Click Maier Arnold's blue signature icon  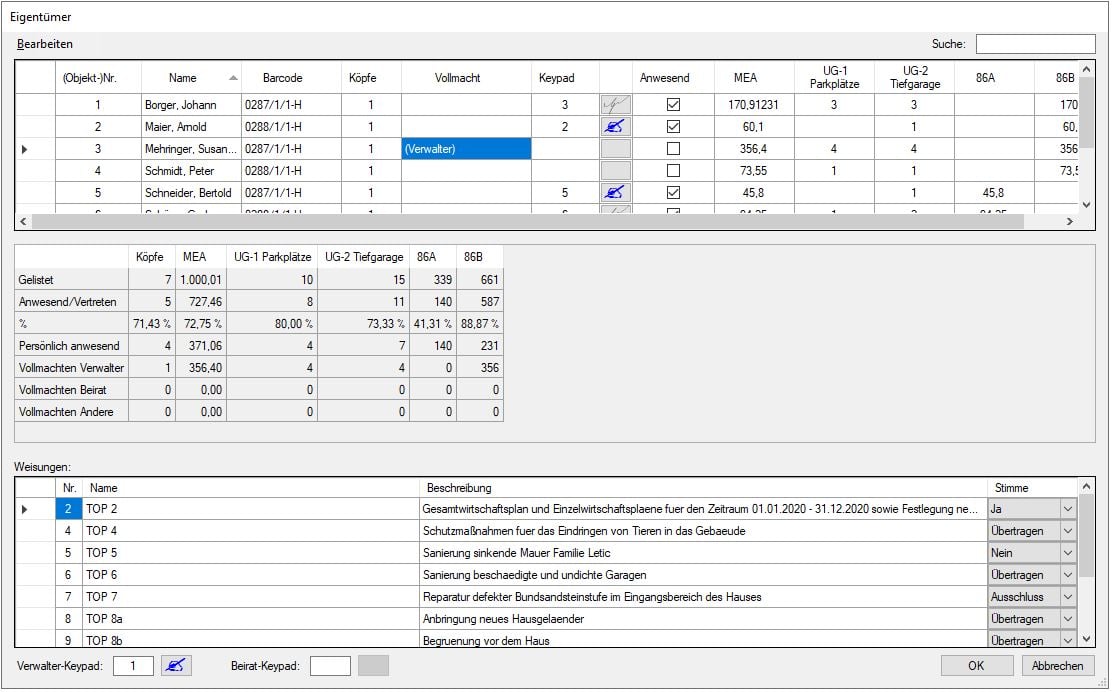click(618, 126)
